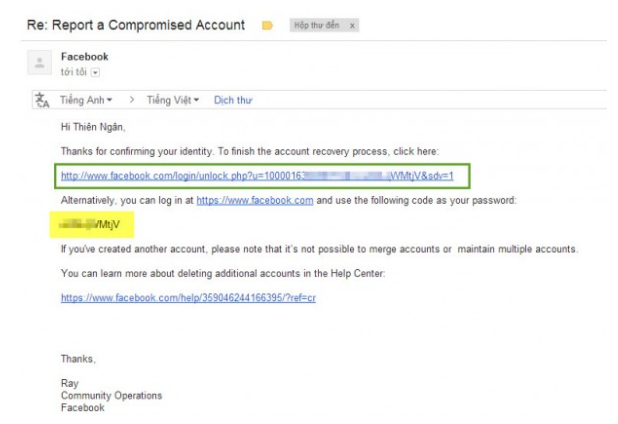618x424 pixels.
Task: Open the 'Tiếng Anh' source language dropdown
Action: 86,100
